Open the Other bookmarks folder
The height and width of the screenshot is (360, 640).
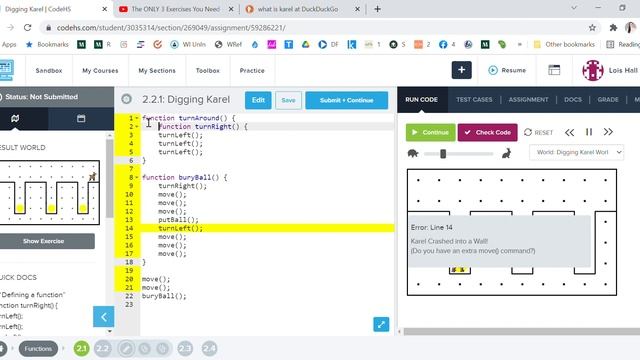coord(564,44)
